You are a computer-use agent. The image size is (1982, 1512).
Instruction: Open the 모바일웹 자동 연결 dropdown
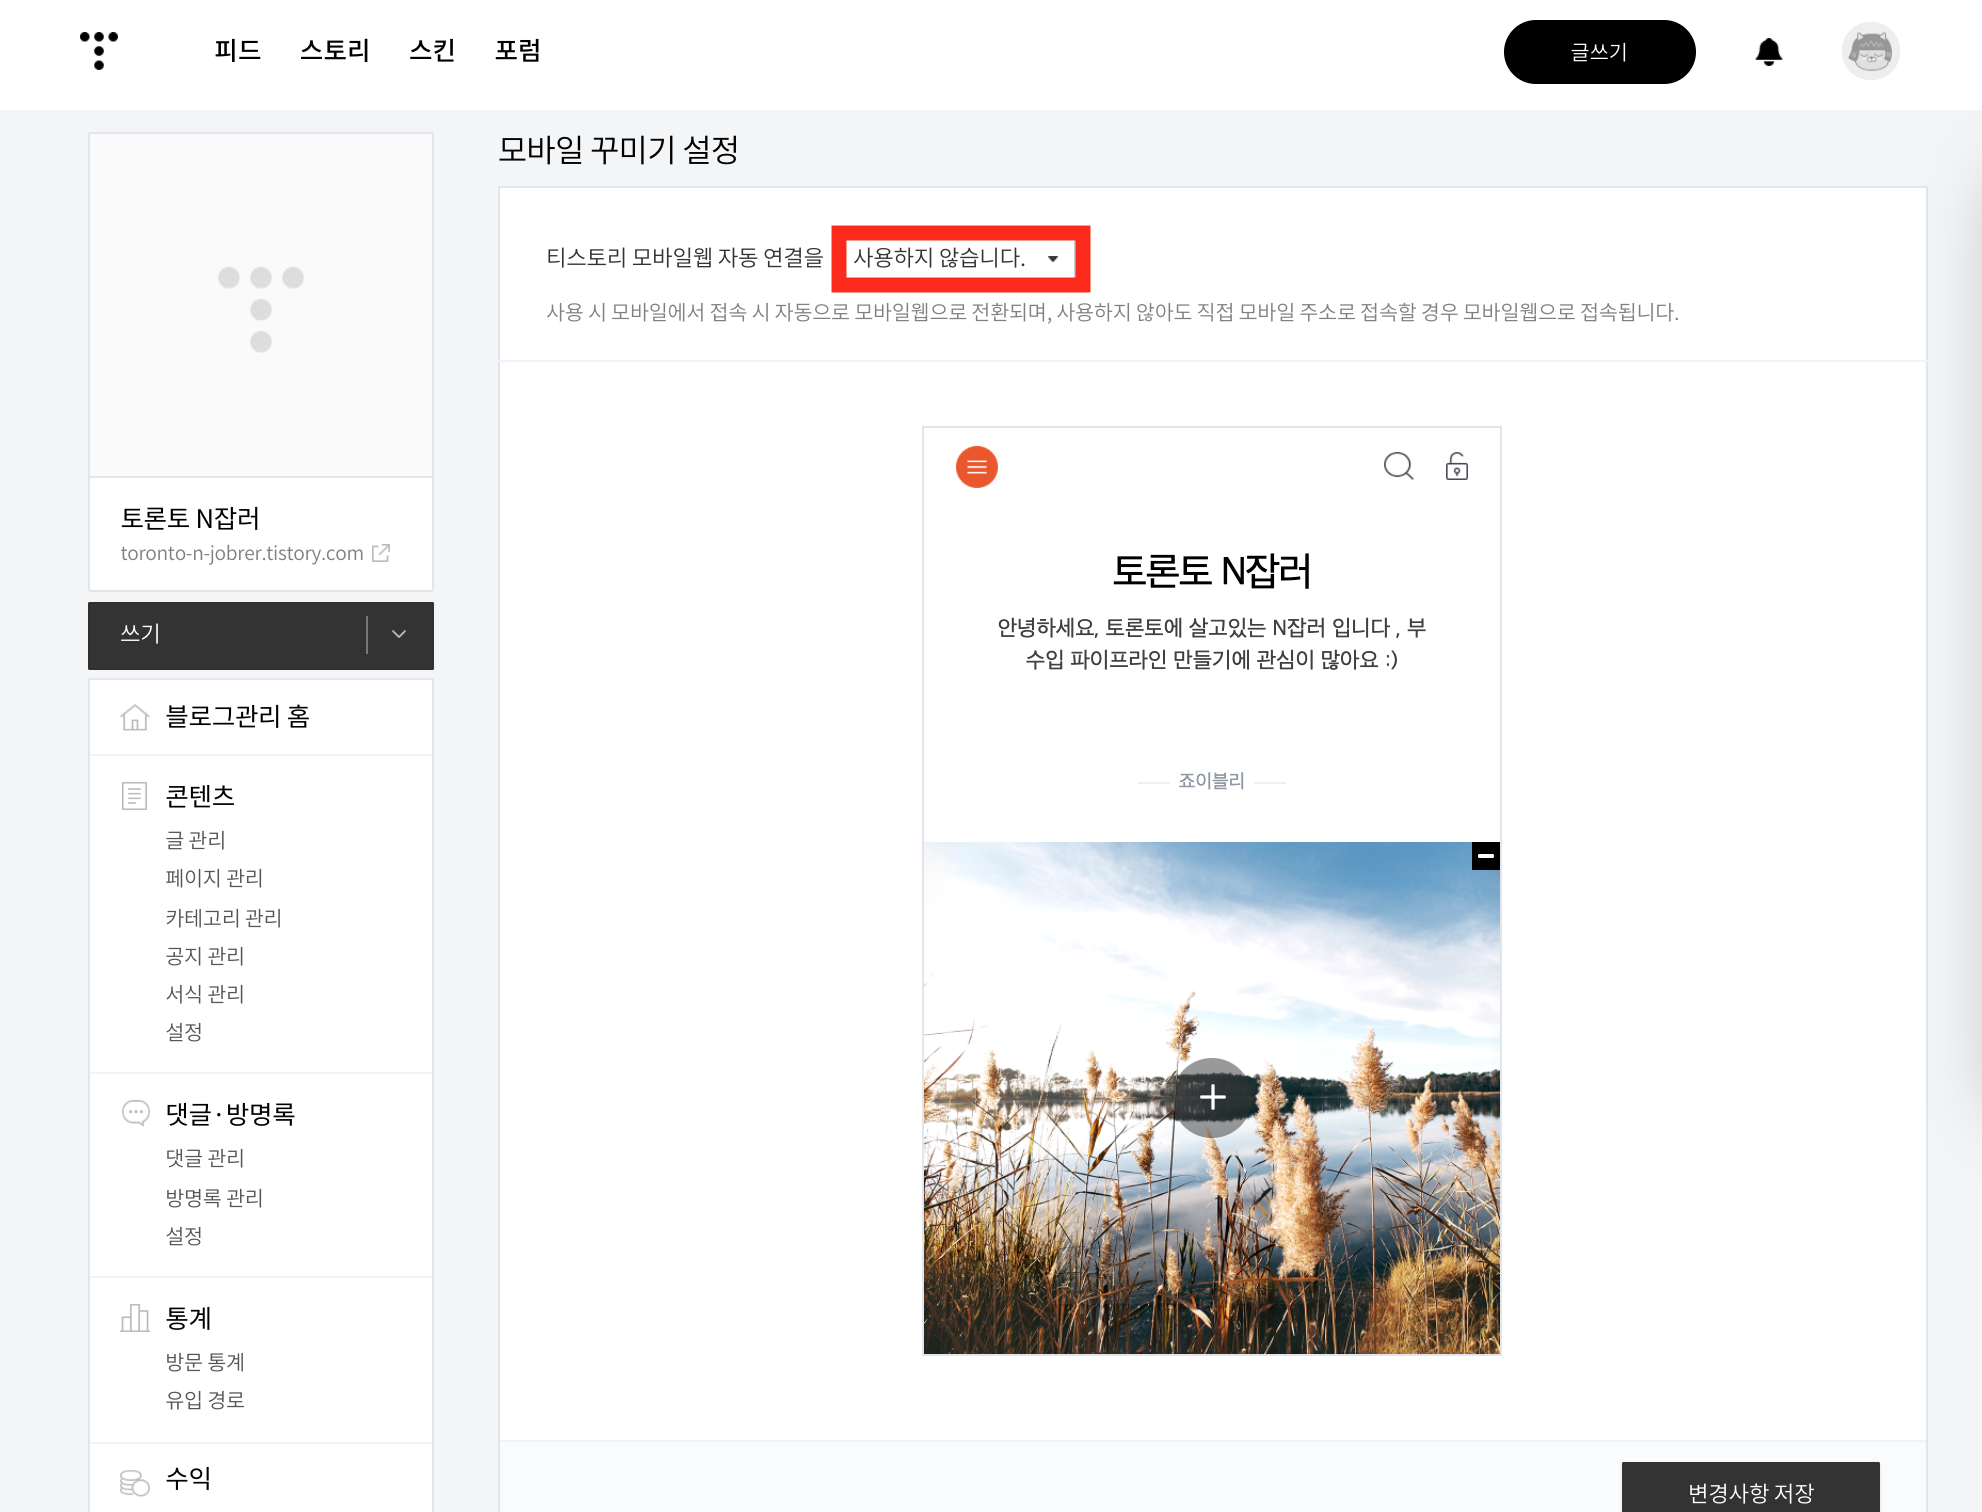[959, 258]
